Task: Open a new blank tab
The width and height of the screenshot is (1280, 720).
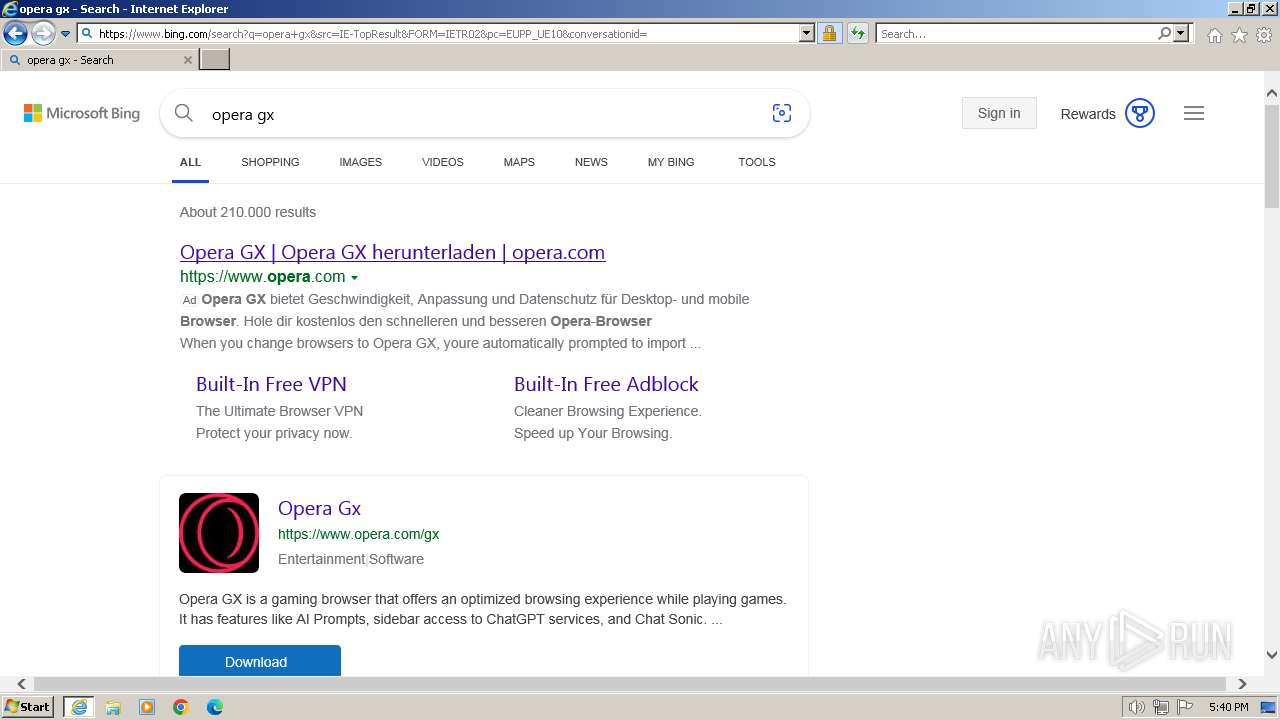Action: point(215,60)
